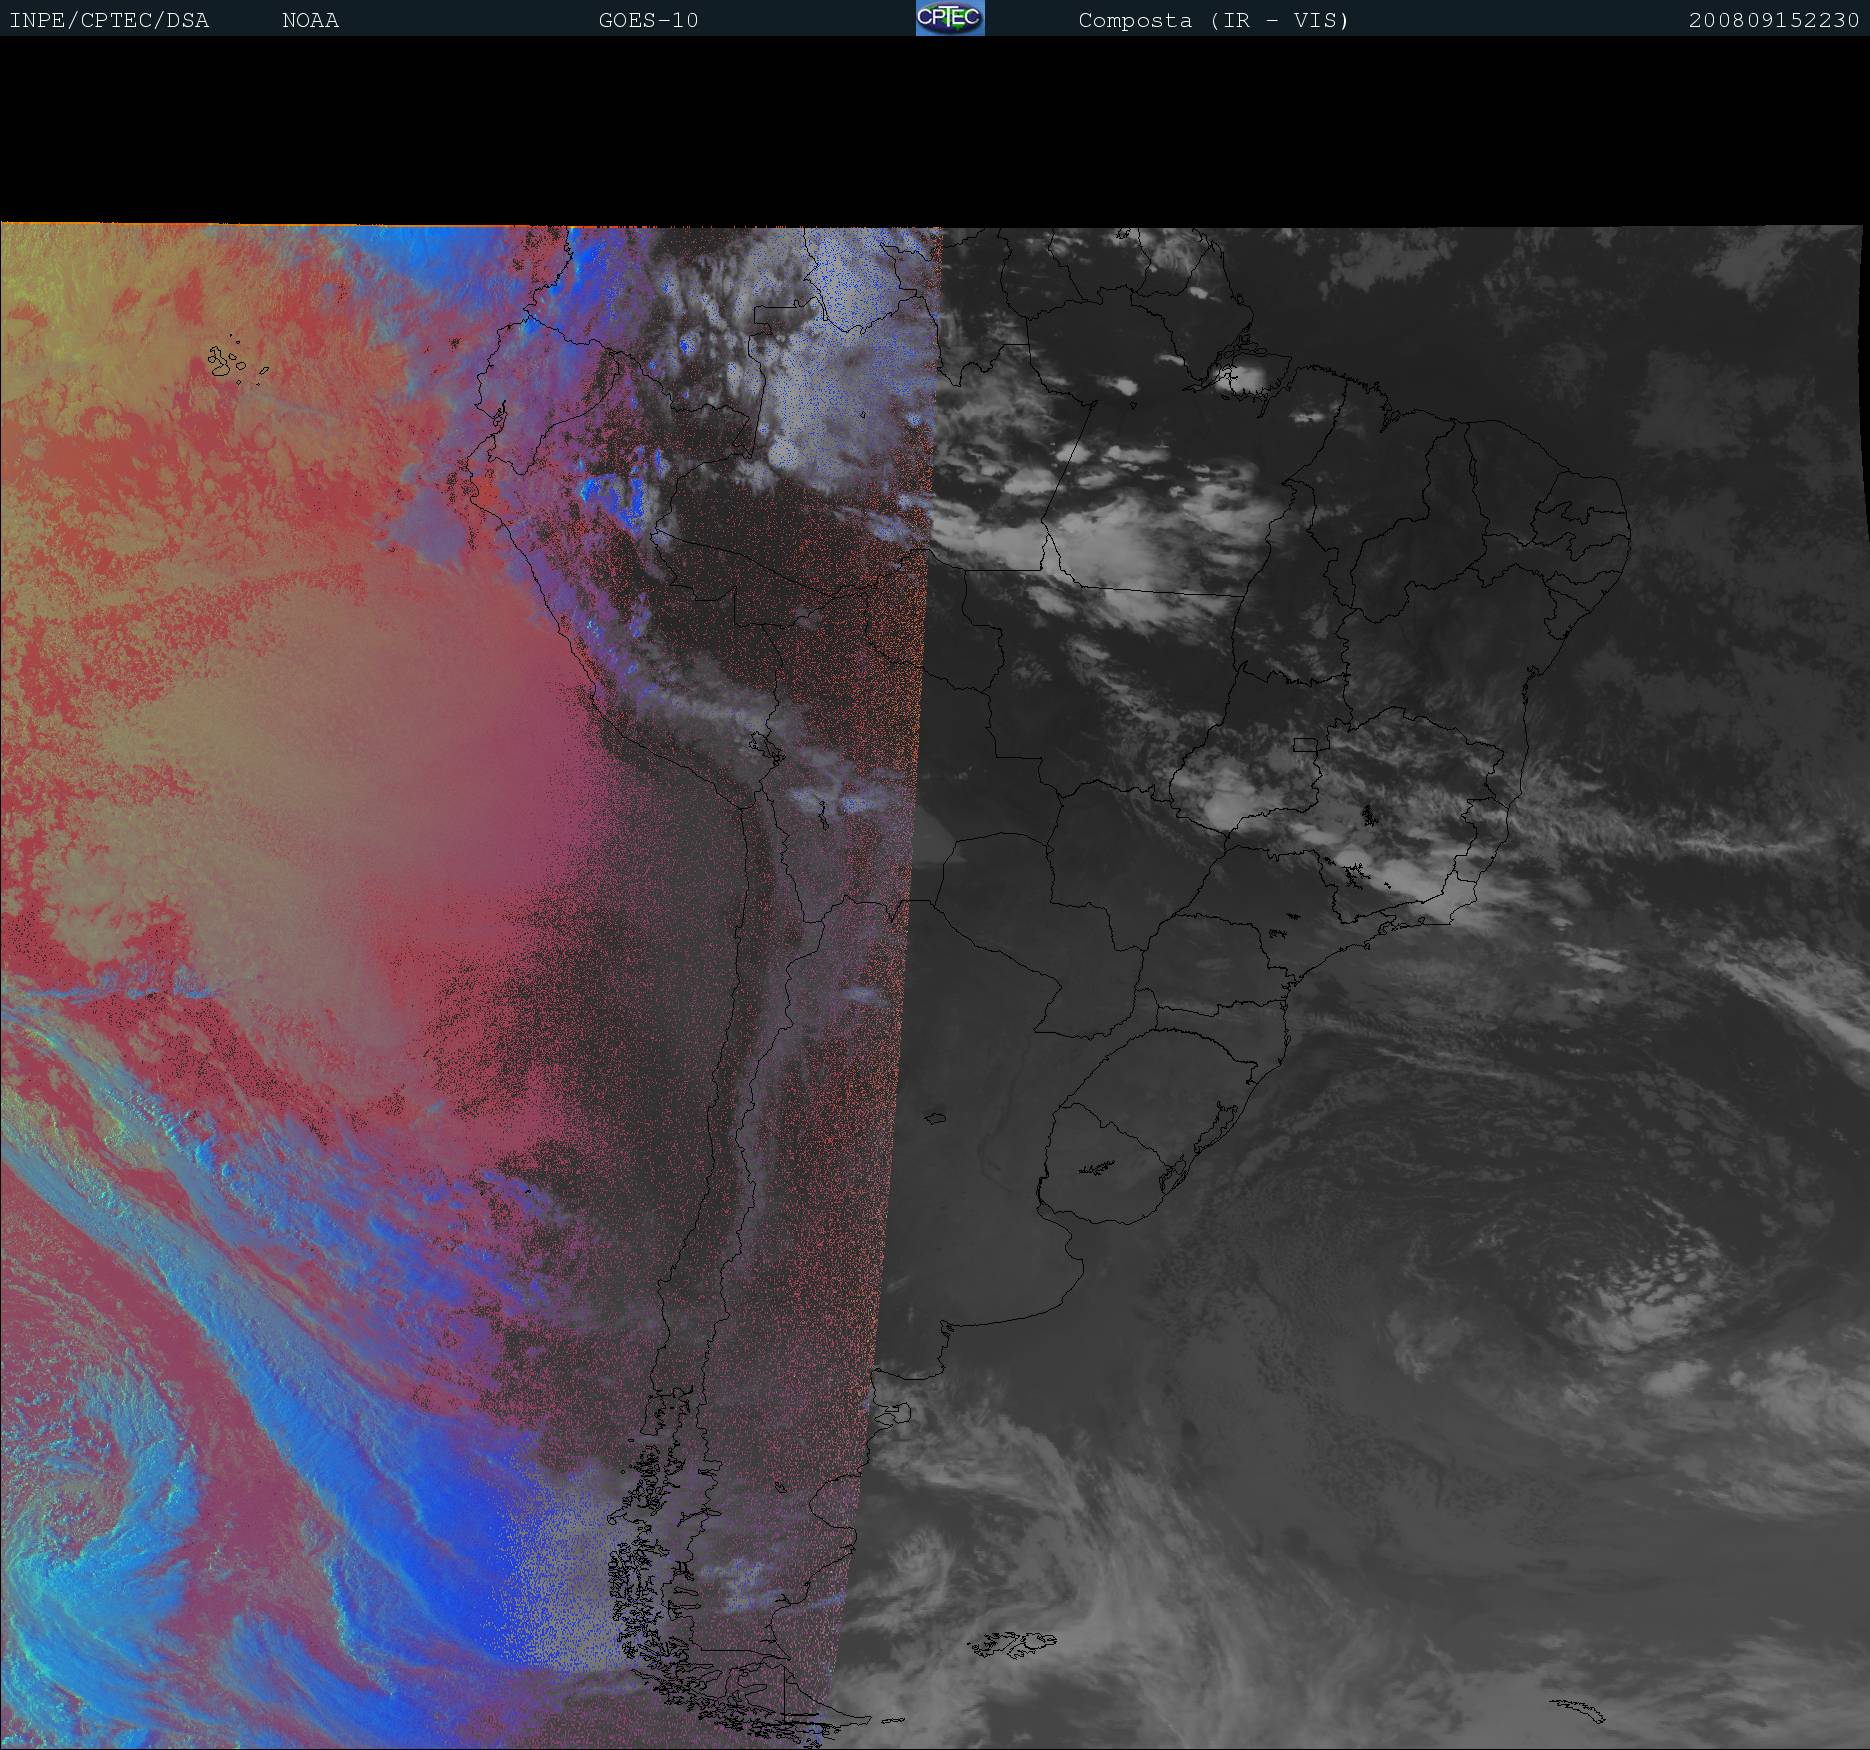Select the NOAA text in header
This screenshot has height=1750, width=1870.
[310, 20]
